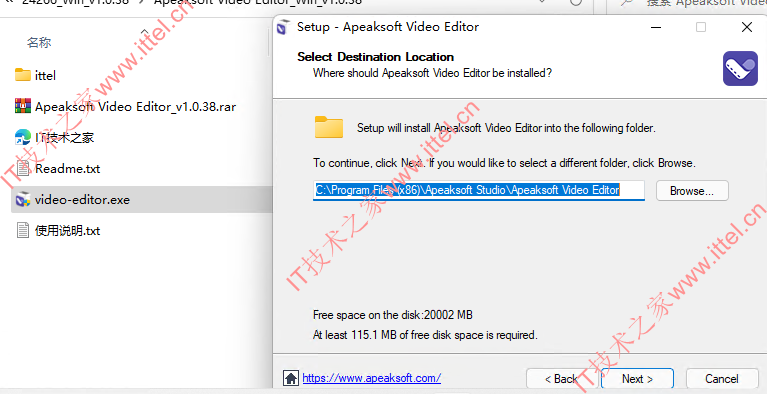Viewport: 767px width, 394px height.
Task: Click the WinRAR archive icon
Action: click(x=23, y=106)
